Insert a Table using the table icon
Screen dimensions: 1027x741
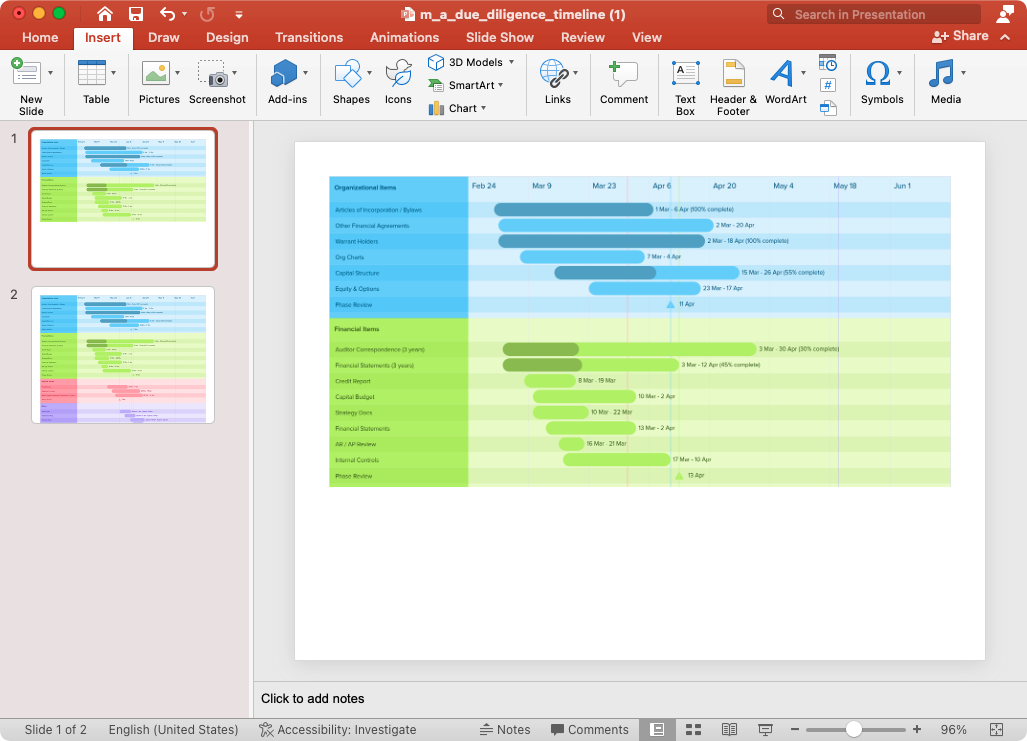[x=92, y=72]
